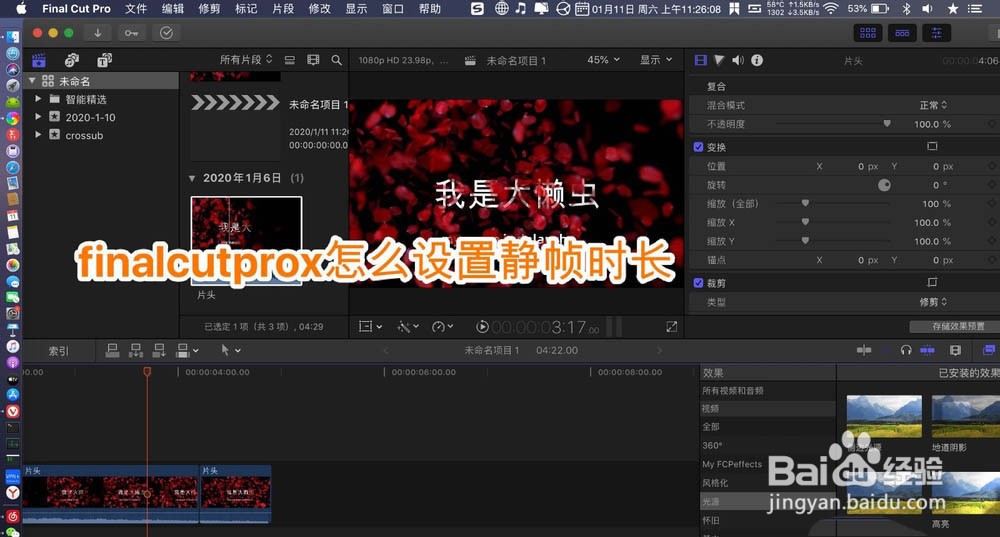Open the viewer 45% zoom dropdown
This screenshot has width=1000, height=537.
click(x=603, y=59)
